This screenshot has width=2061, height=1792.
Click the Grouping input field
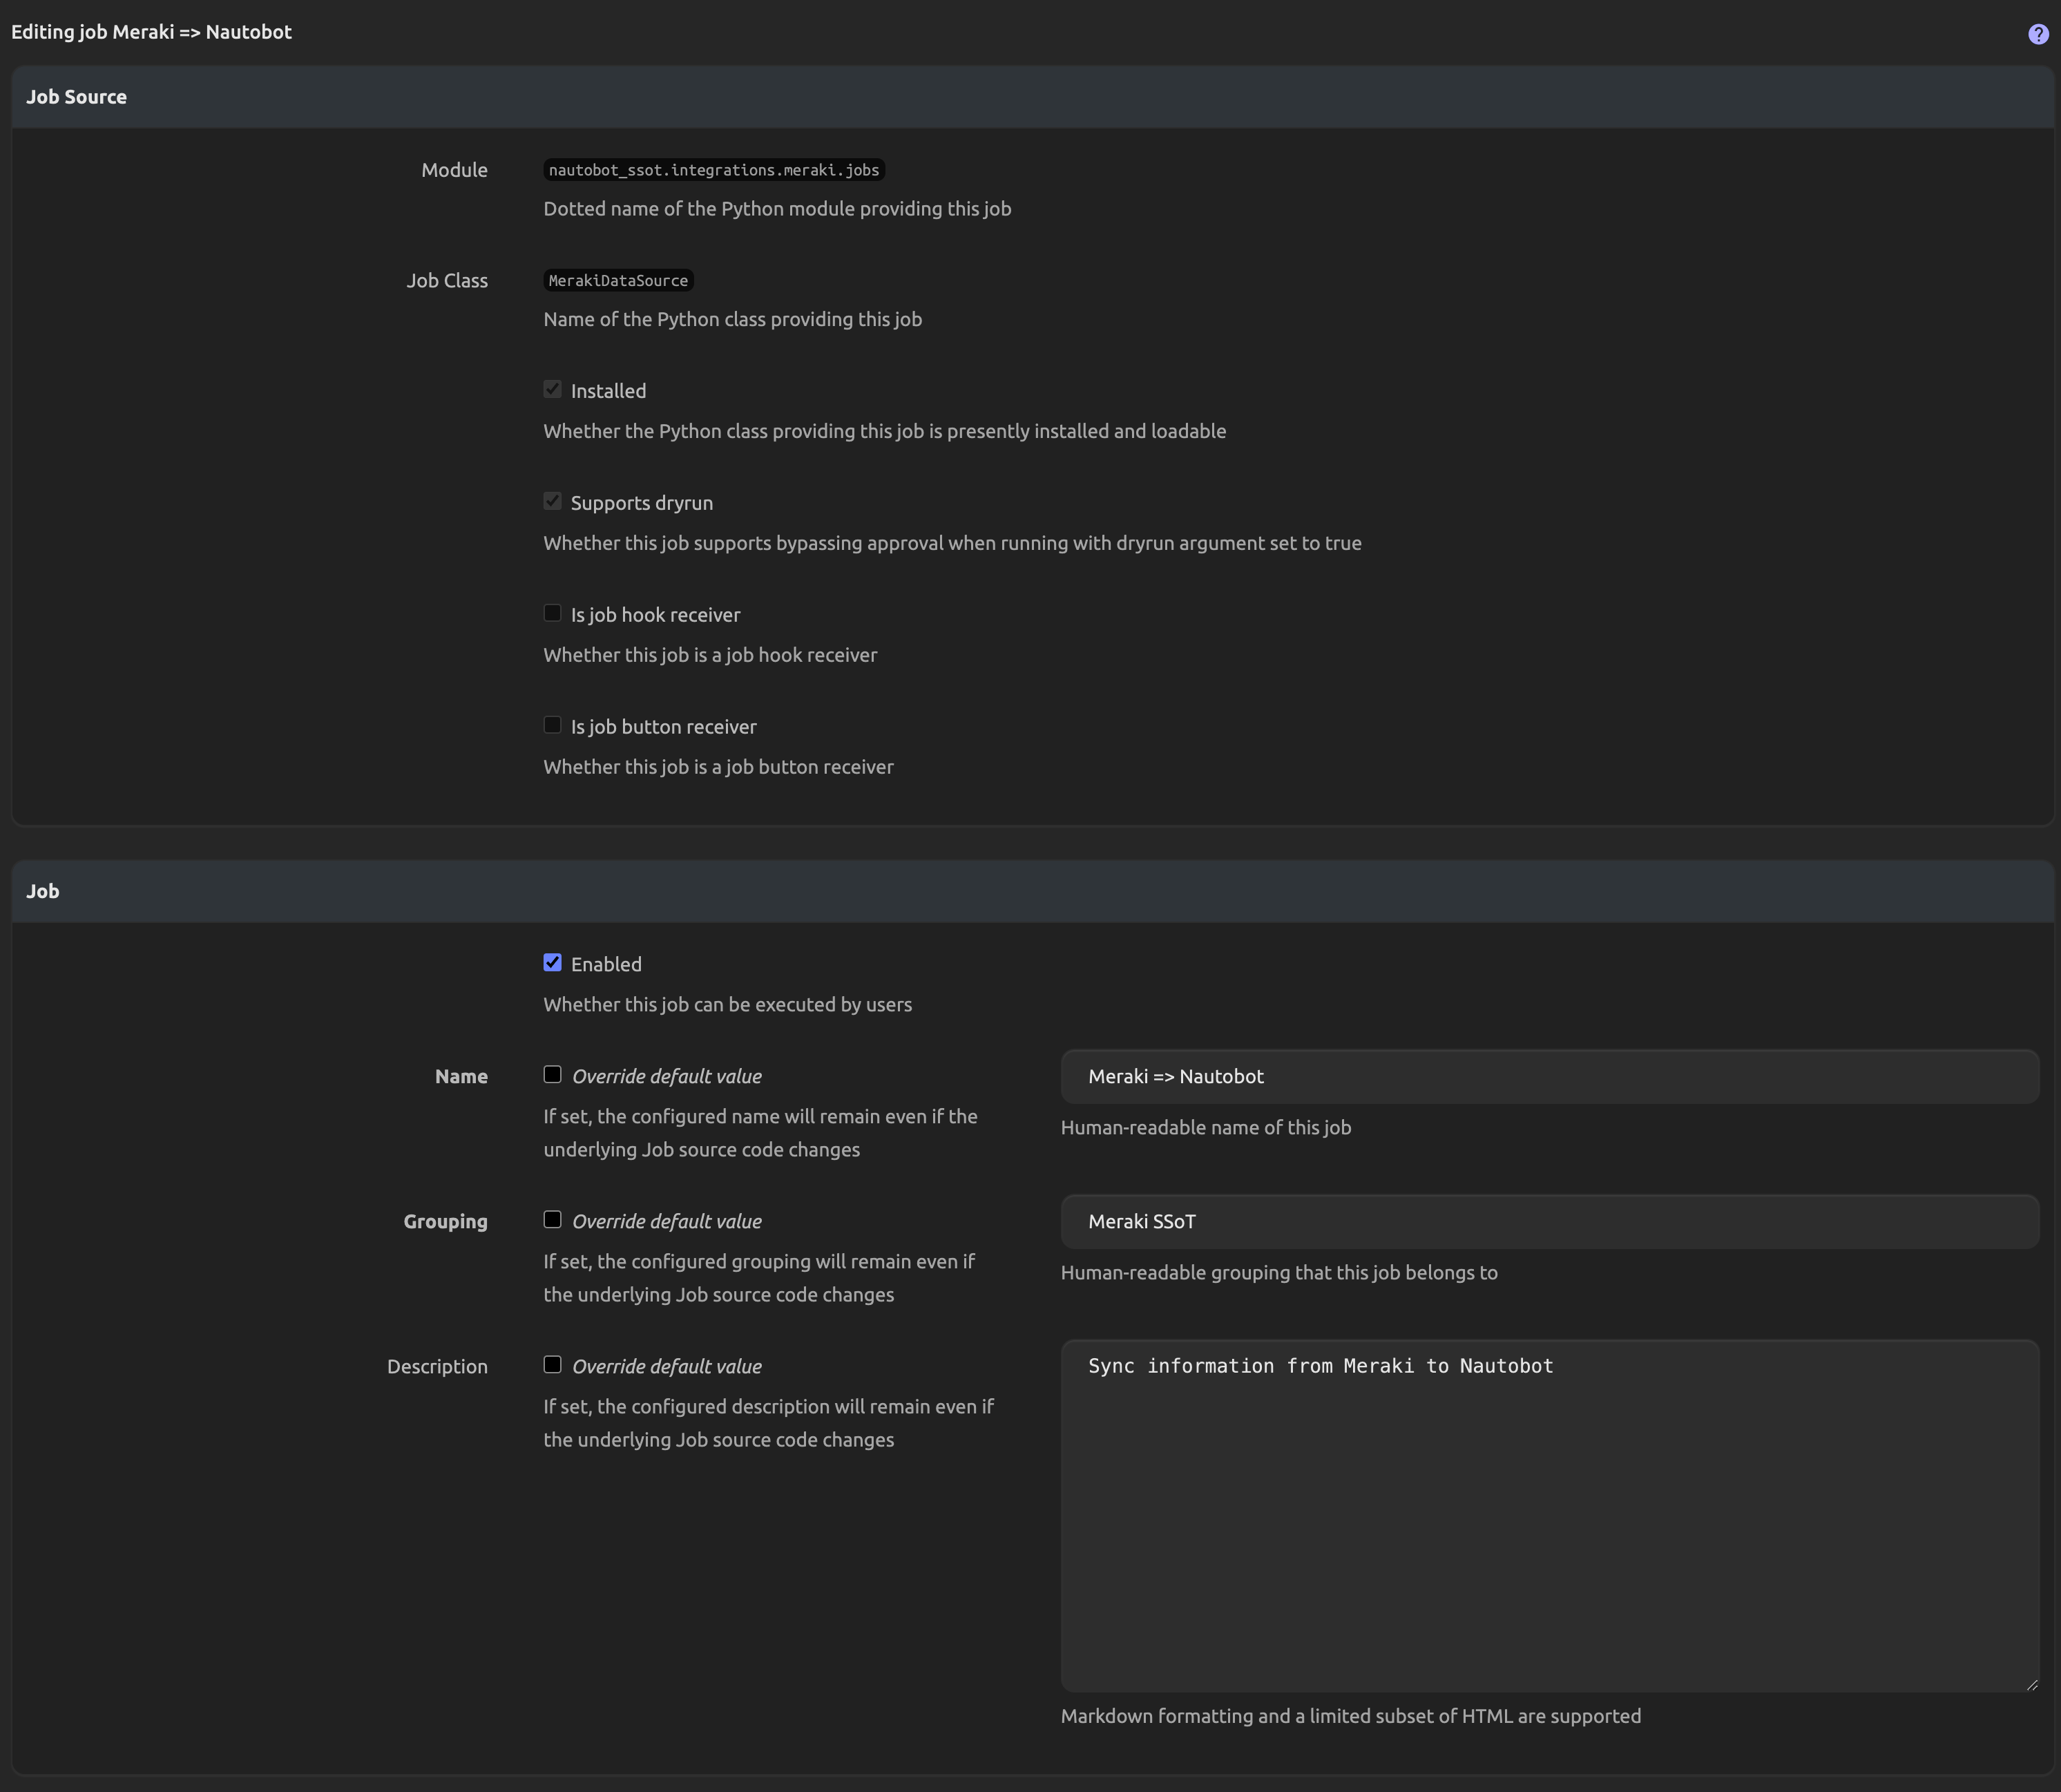coord(1548,1221)
